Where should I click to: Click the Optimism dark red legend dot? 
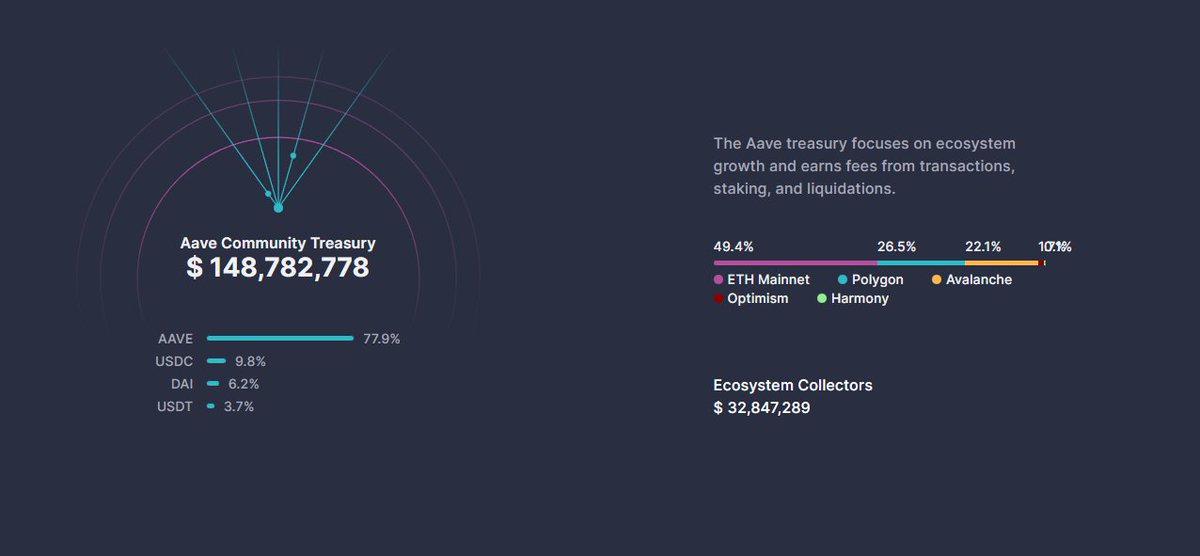(718, 299)
